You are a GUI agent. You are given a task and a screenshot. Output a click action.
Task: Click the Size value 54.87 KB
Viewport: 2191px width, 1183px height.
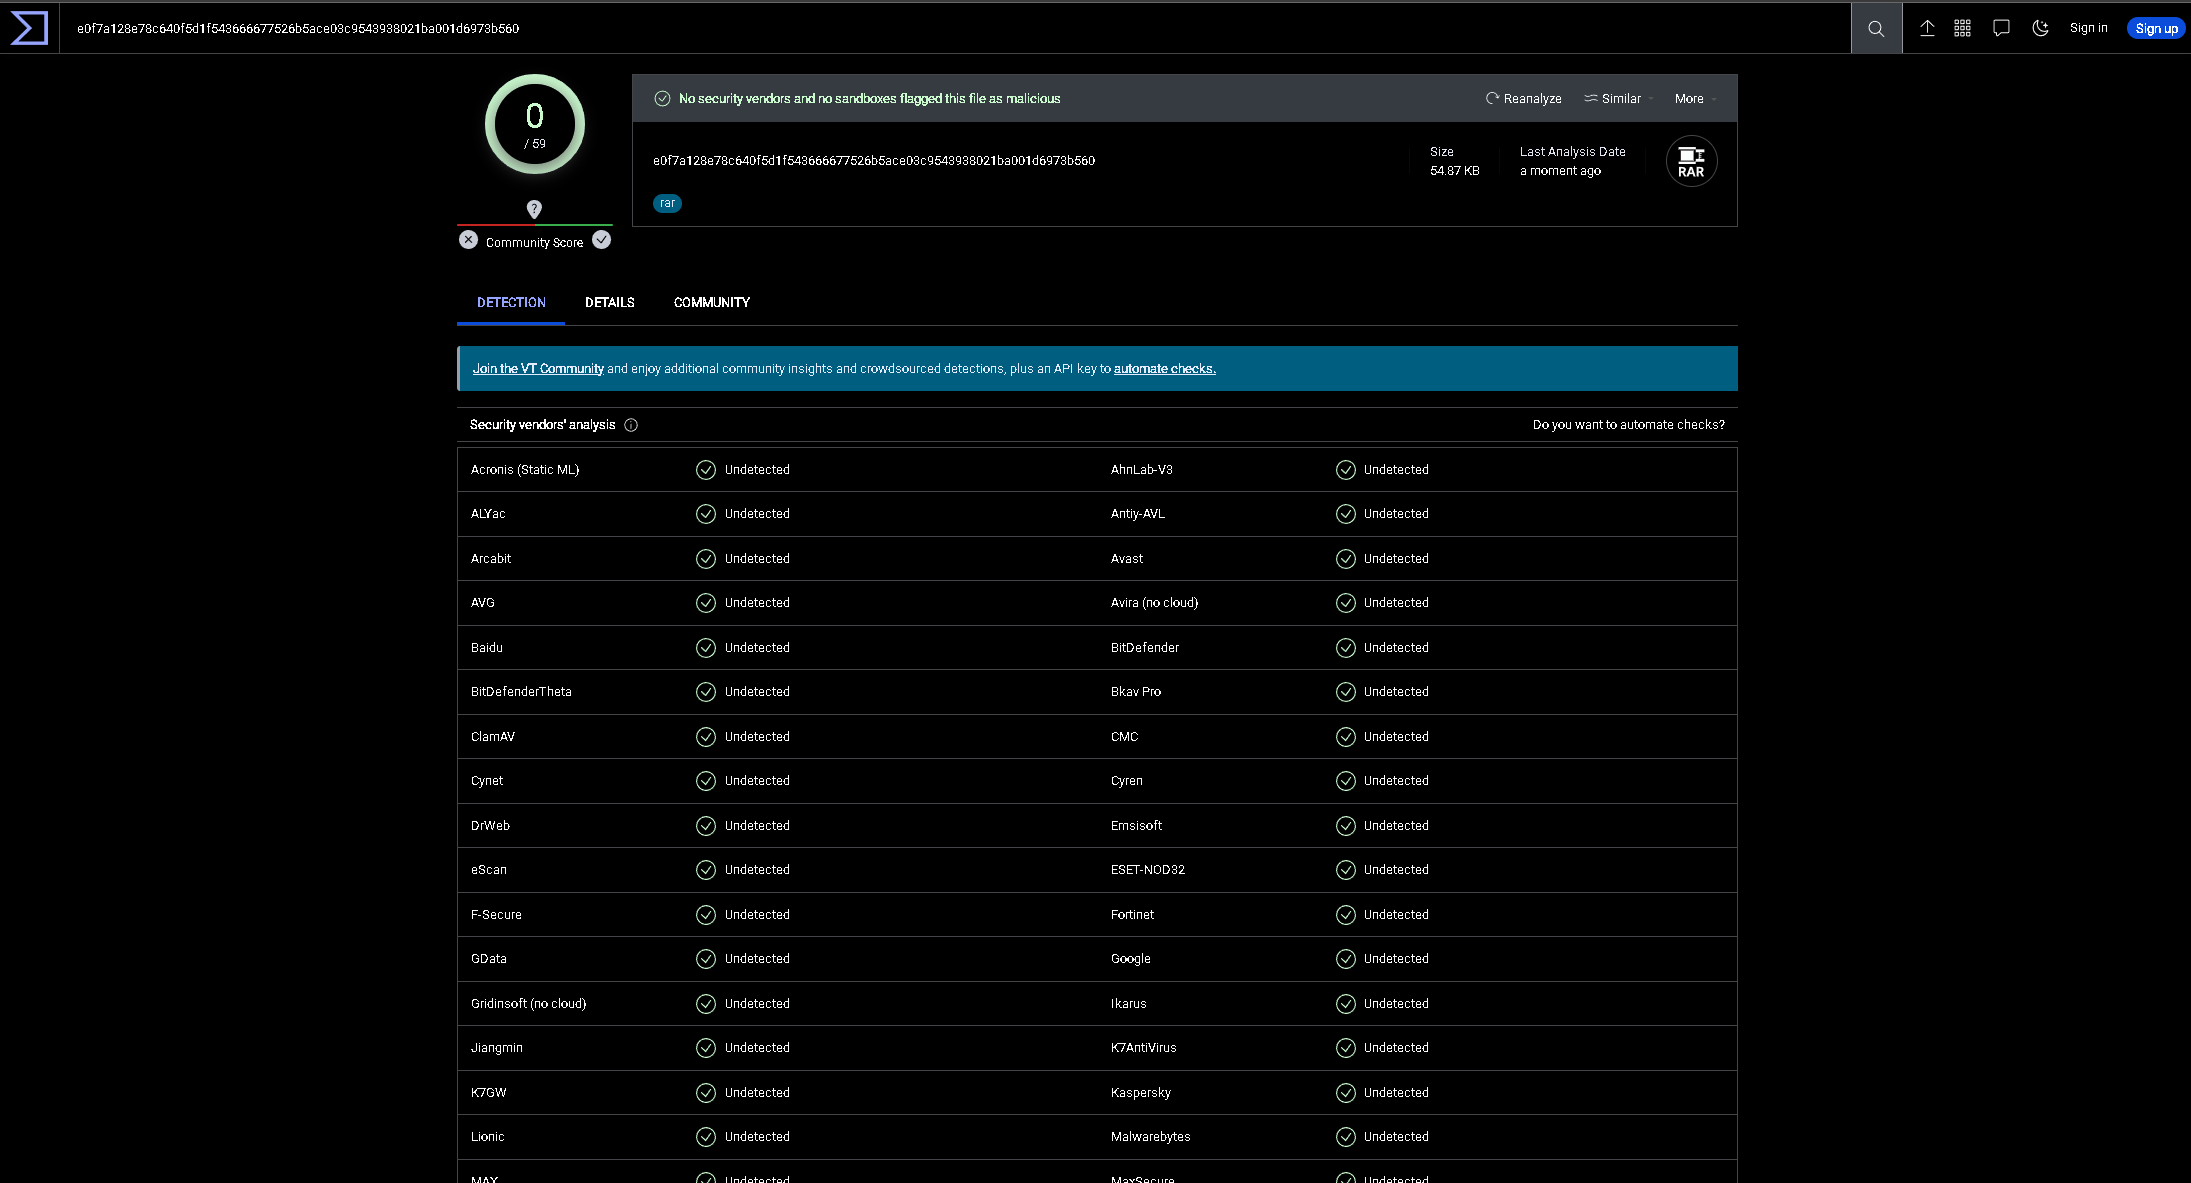pos(1455,171)
